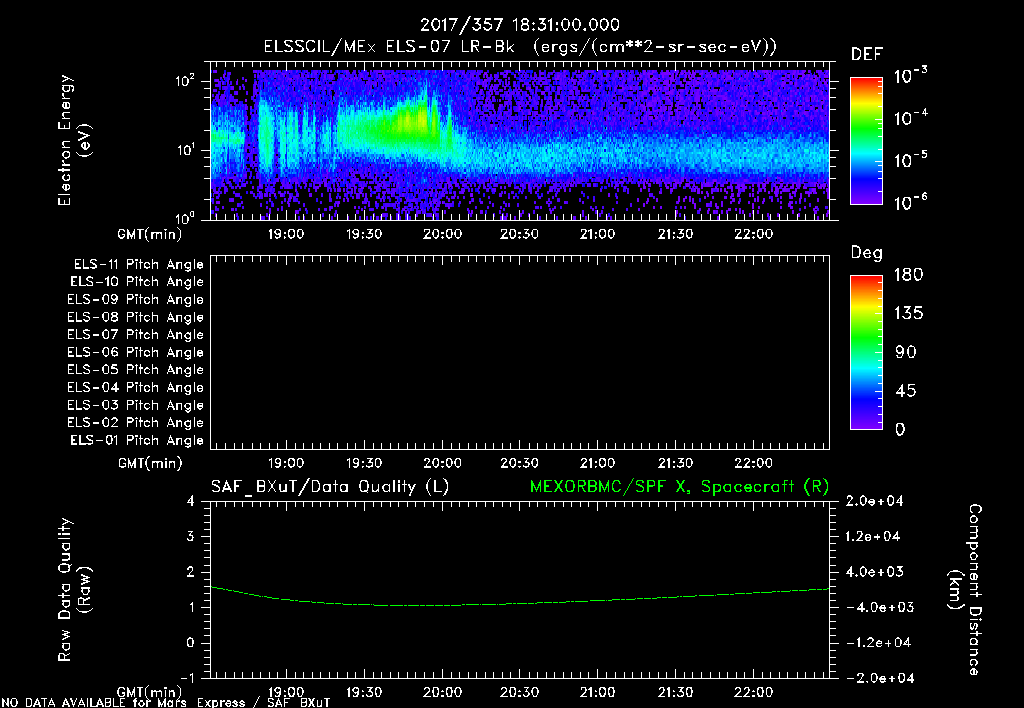Click the 2017/357 18:31:00.000 timestamp title
The image size is (1024, 708).
click(x=520, y=25)
